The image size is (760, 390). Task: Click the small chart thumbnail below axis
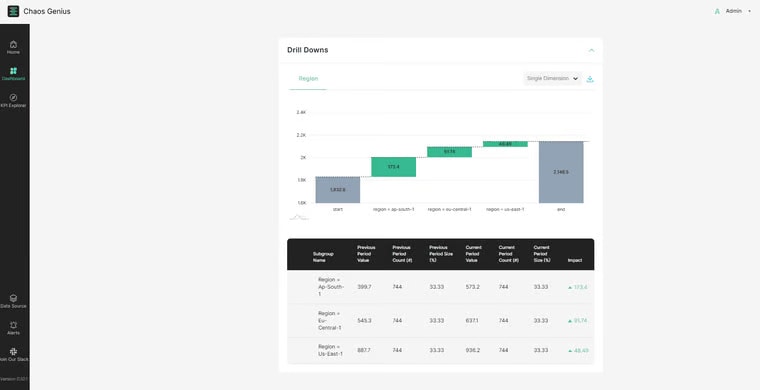point(299,218)
